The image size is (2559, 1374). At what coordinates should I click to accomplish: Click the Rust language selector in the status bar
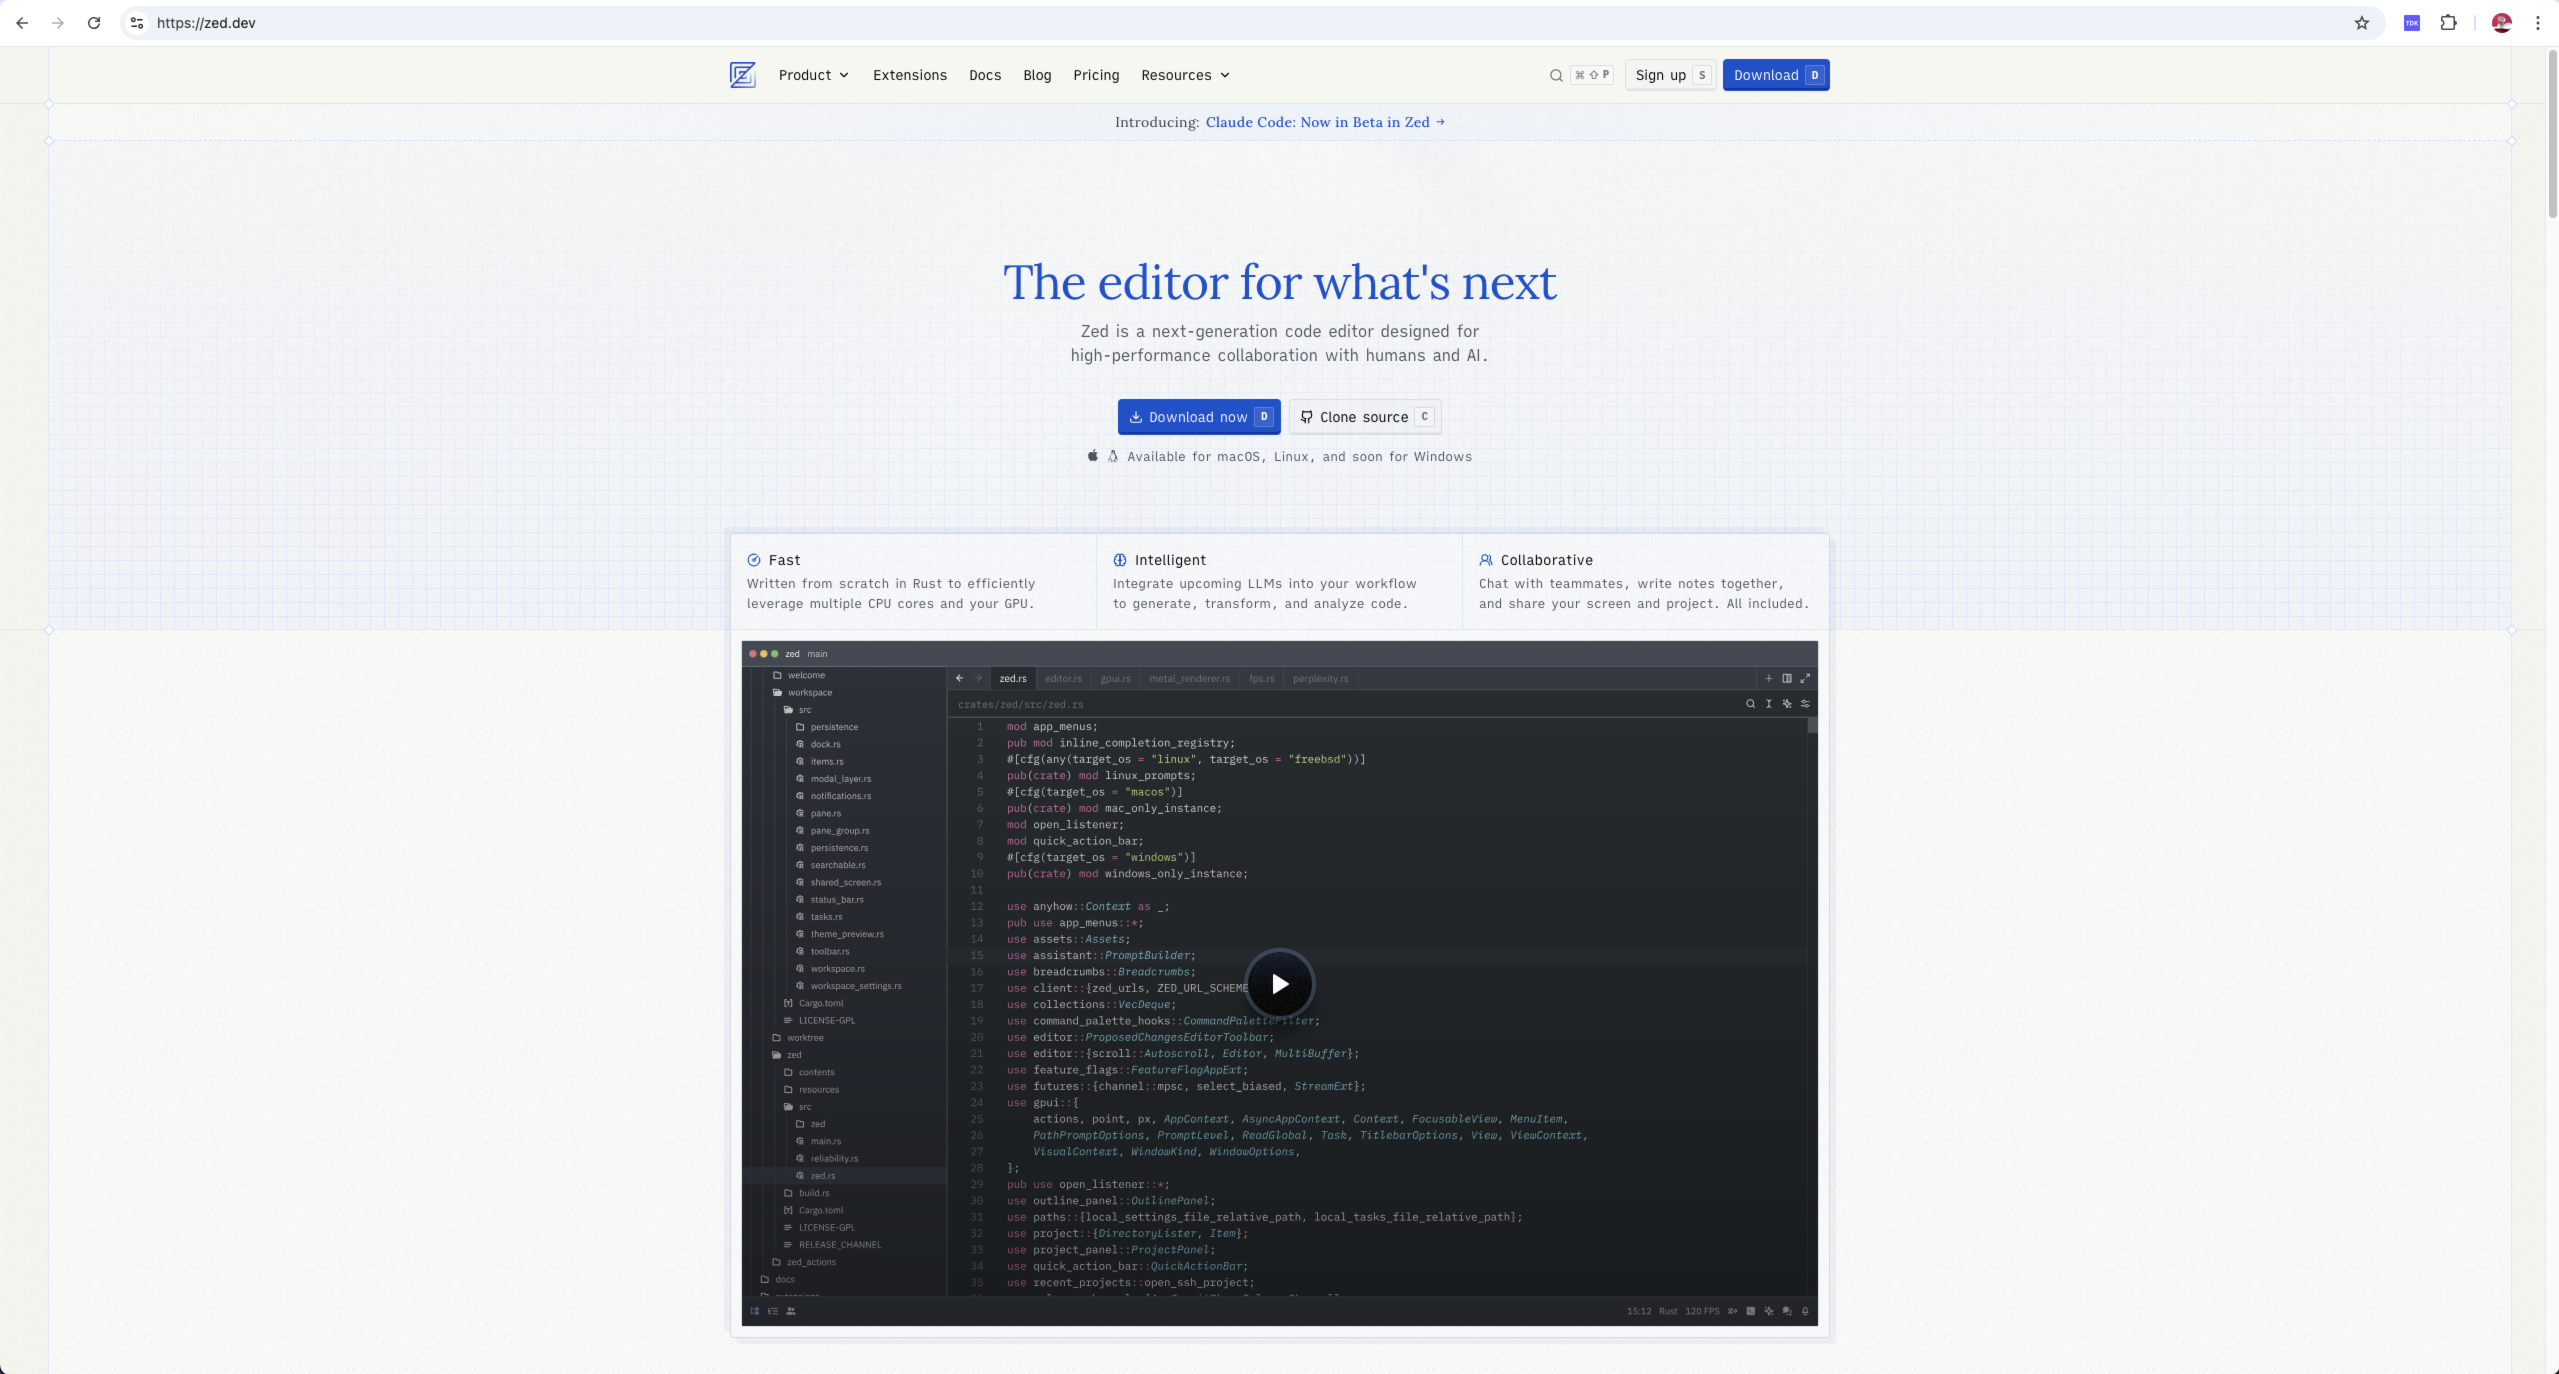coord(1668,1311)
